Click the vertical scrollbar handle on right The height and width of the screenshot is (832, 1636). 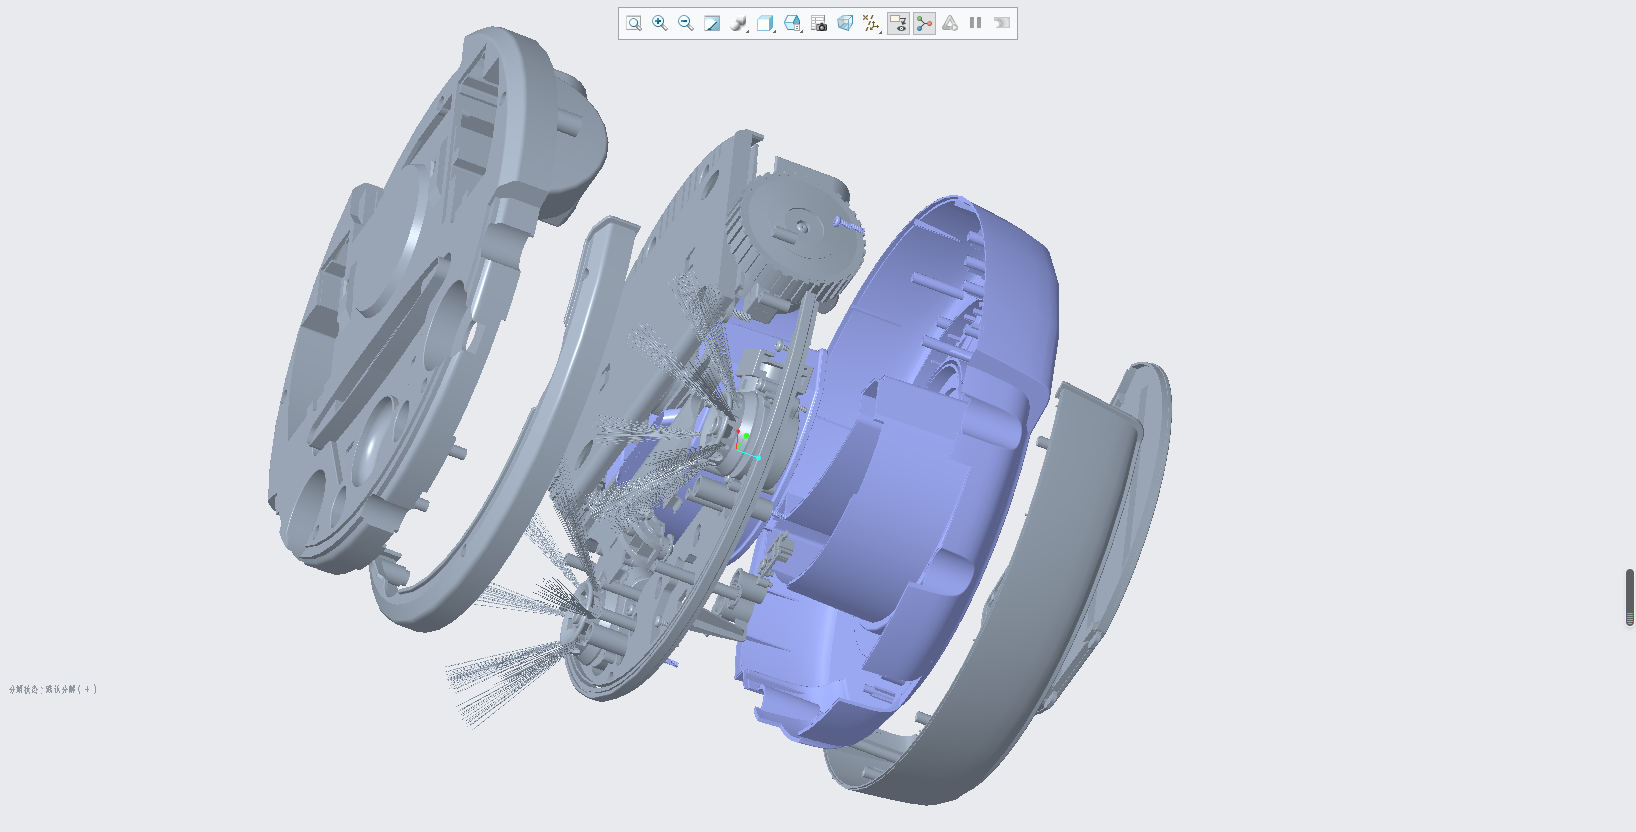pyautogui.click(x=1630, y=597)
